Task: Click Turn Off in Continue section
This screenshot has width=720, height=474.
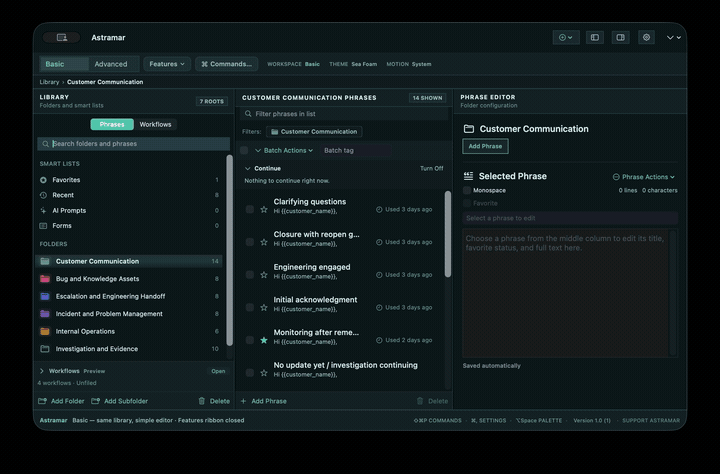Action: tap(432, 169)
